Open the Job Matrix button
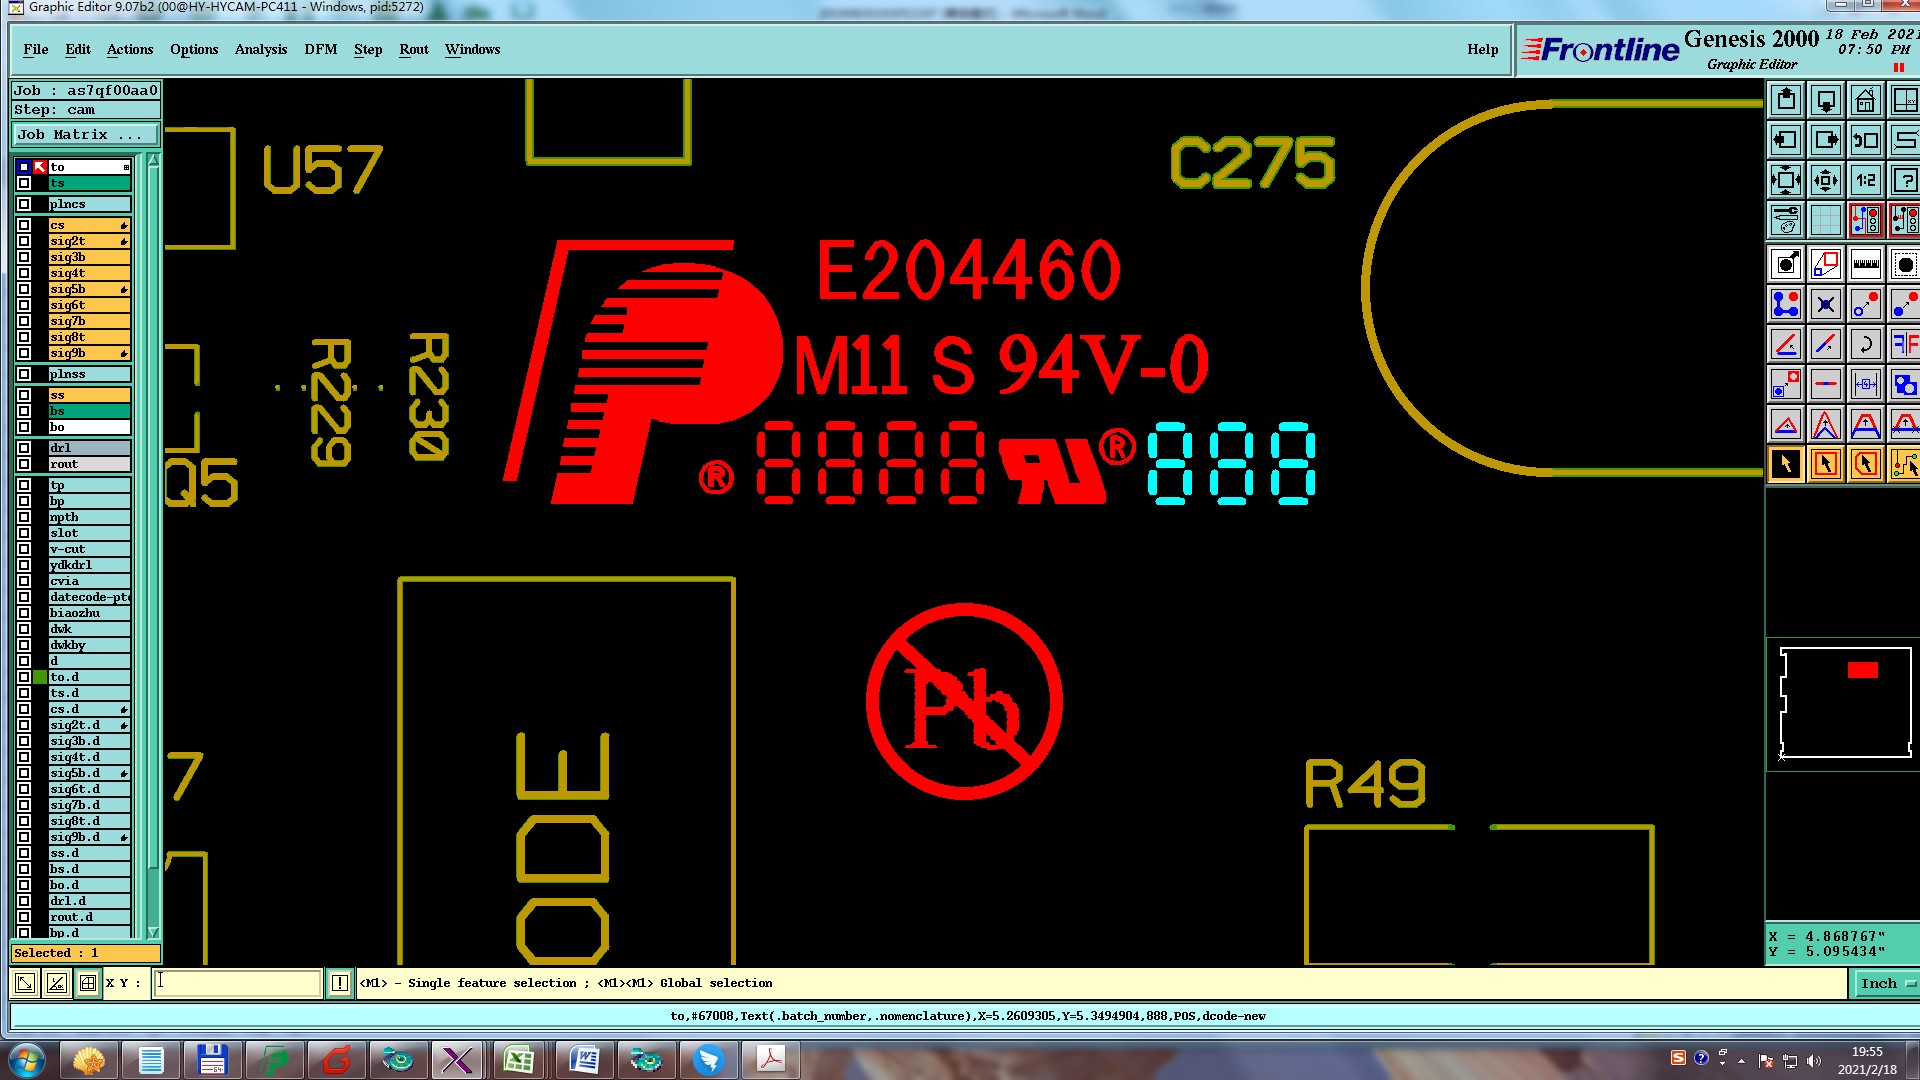 pos(85,135)
